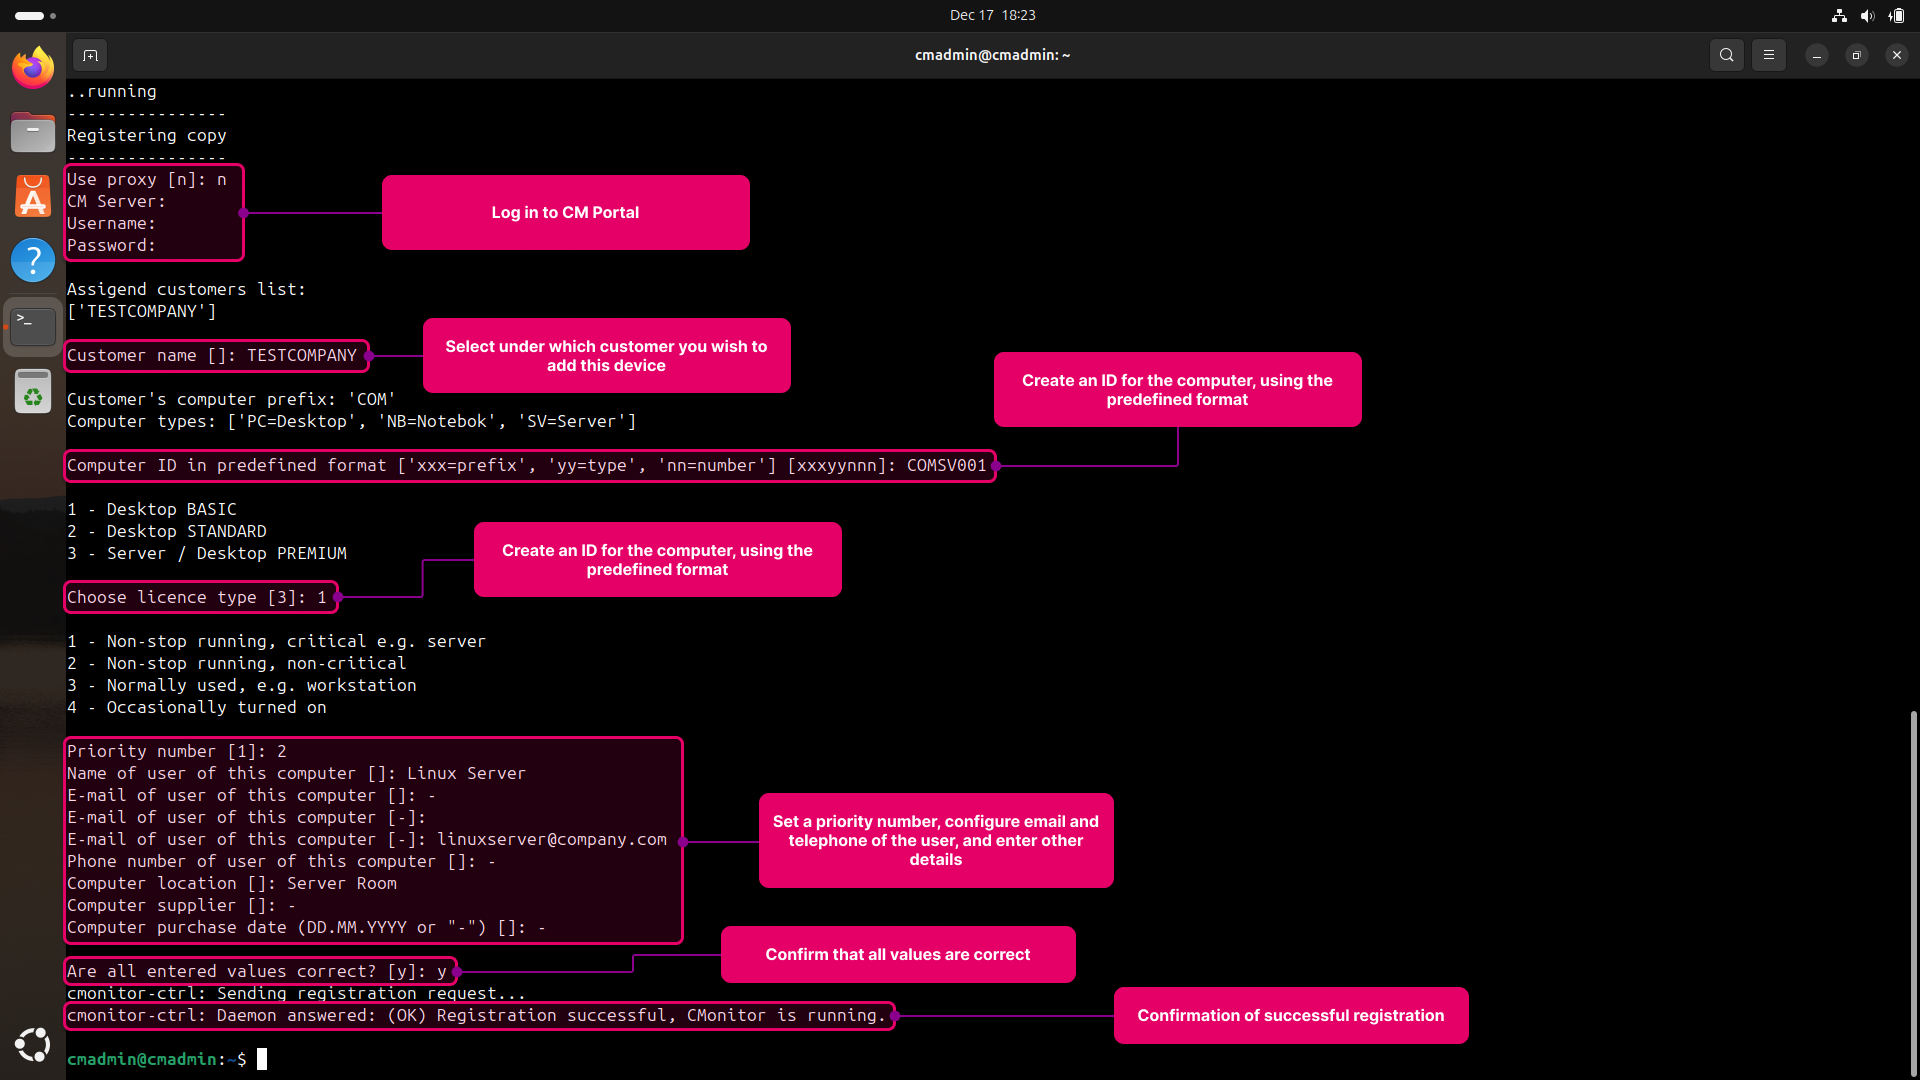Click the 'Phone number of user' line

click(x=282, y=861)
